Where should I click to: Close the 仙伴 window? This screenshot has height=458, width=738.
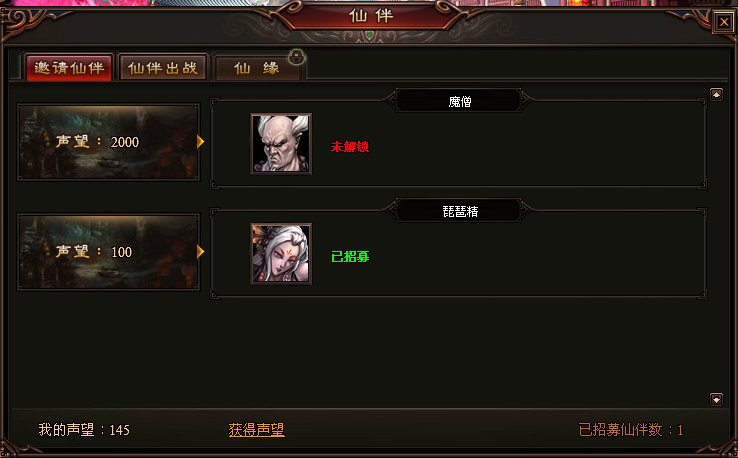724,22
